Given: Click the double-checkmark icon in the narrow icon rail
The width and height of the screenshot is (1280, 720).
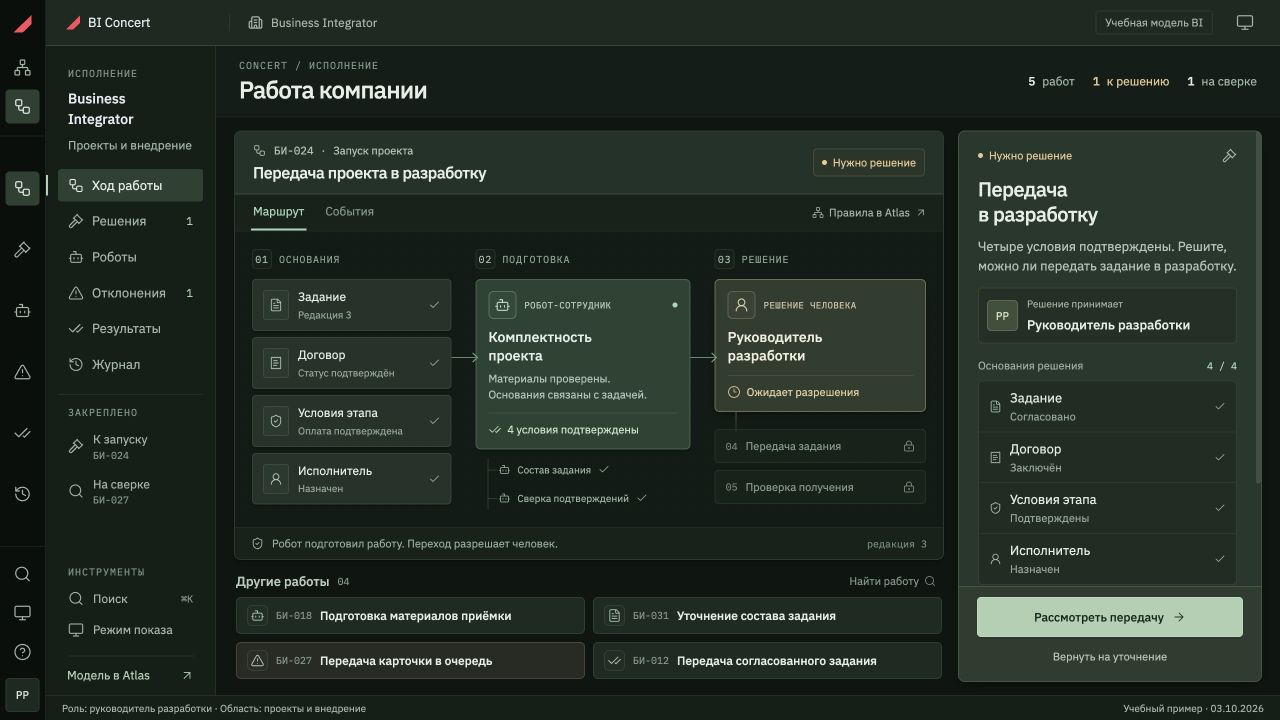Looking at the screenshot, I should coord(22,433).
